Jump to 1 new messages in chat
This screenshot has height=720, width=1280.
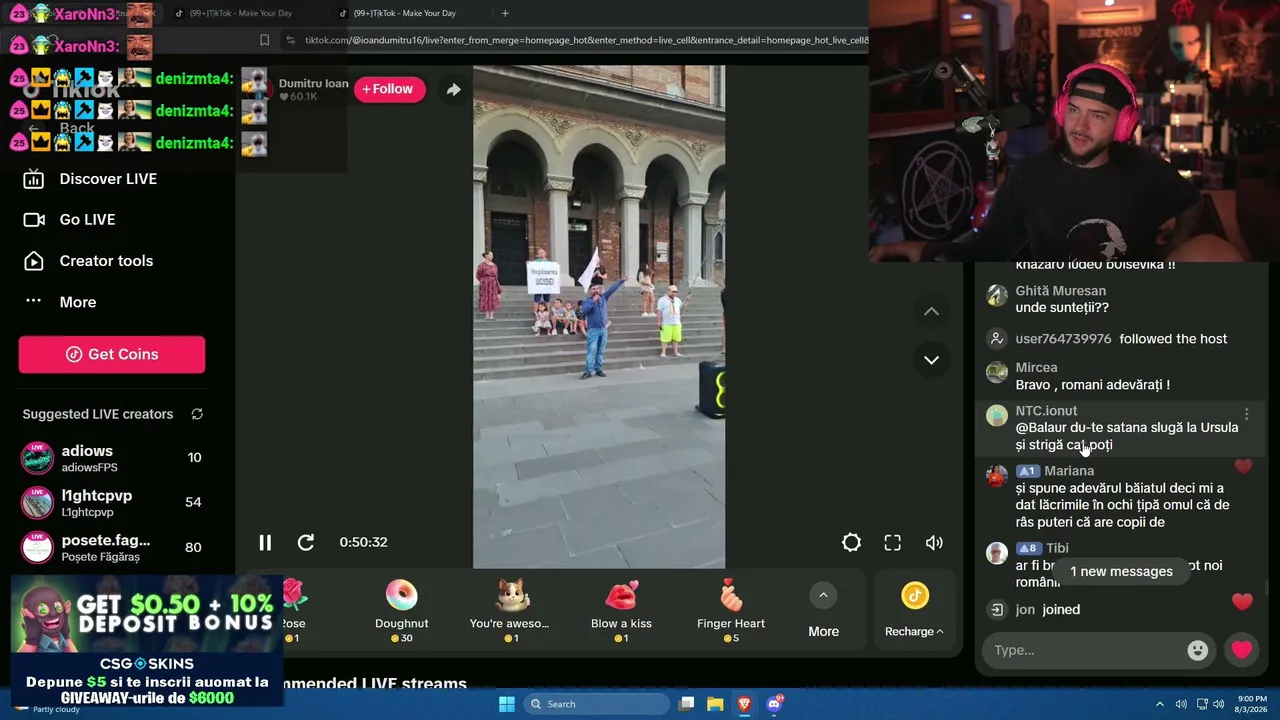[1121, 571]
